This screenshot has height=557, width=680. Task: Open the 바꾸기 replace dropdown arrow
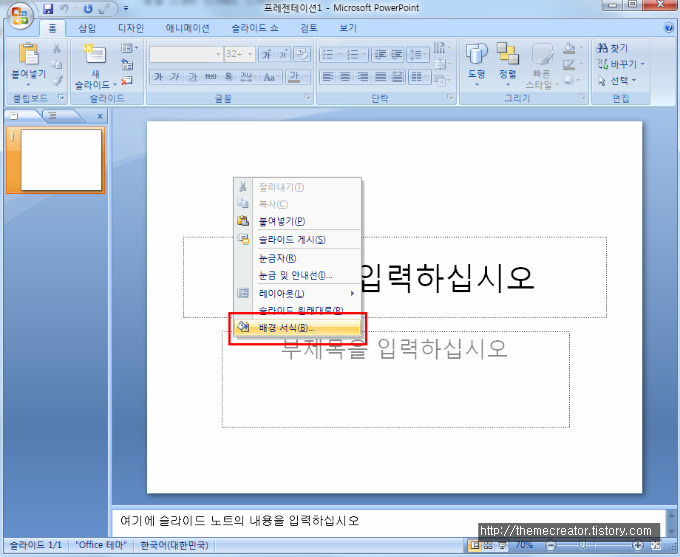(x=643, y=64)
